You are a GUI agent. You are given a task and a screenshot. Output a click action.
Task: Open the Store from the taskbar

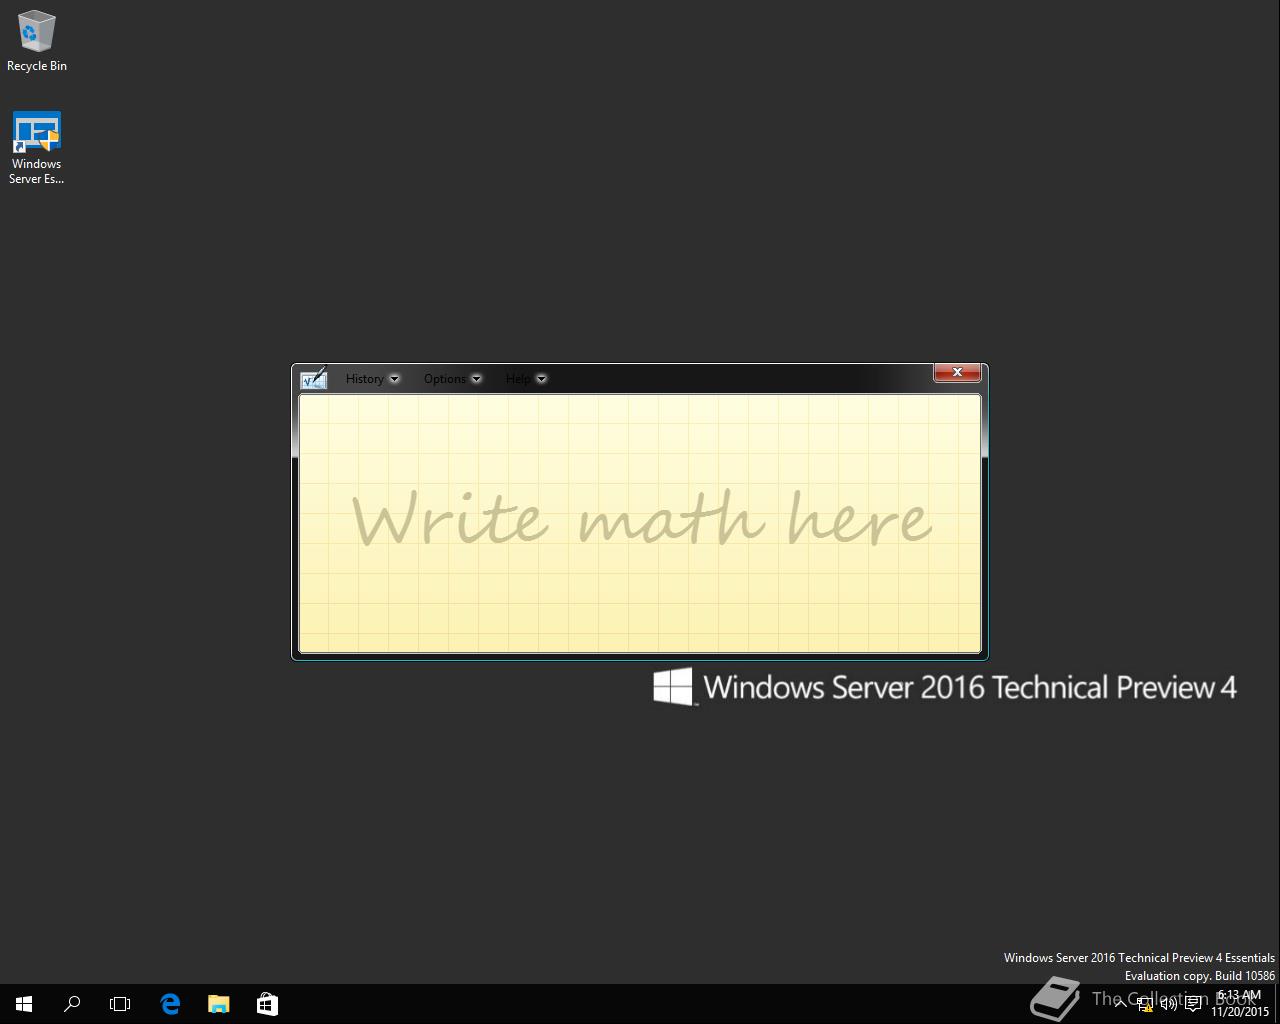[267, 1004]
